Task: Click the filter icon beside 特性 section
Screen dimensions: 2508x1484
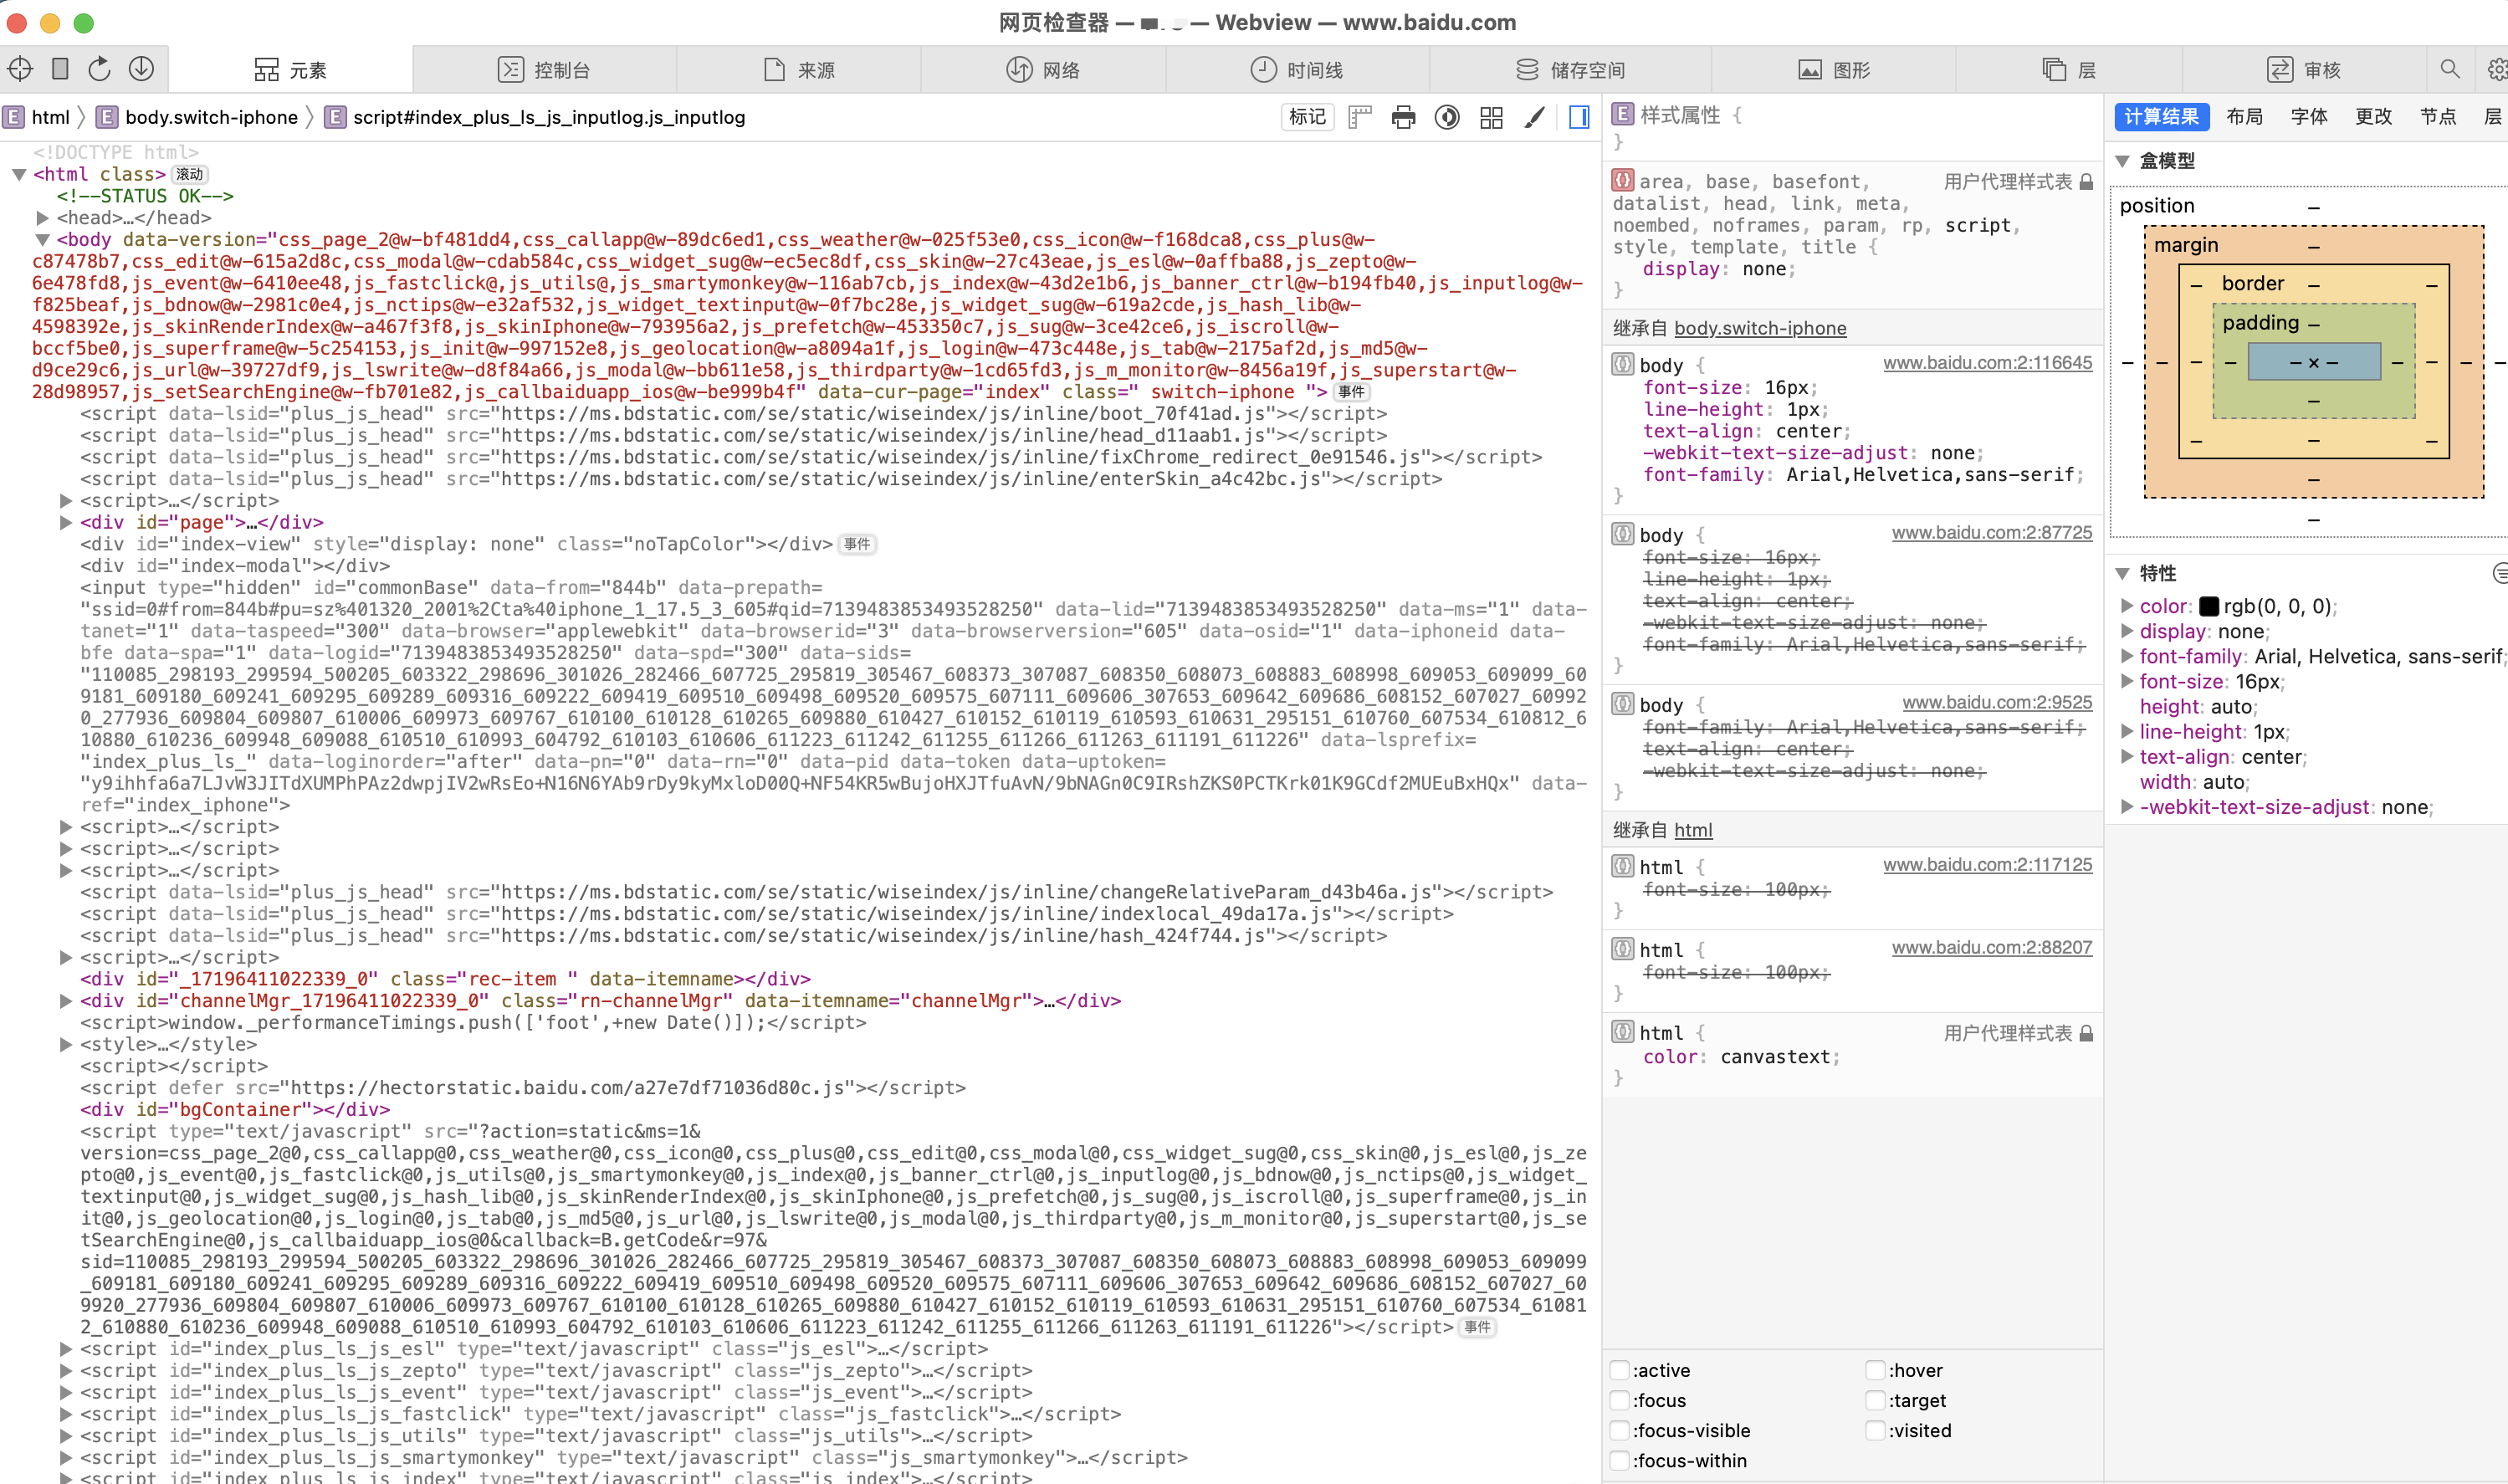Action: pyautogui.click(x=2500, y=573)
